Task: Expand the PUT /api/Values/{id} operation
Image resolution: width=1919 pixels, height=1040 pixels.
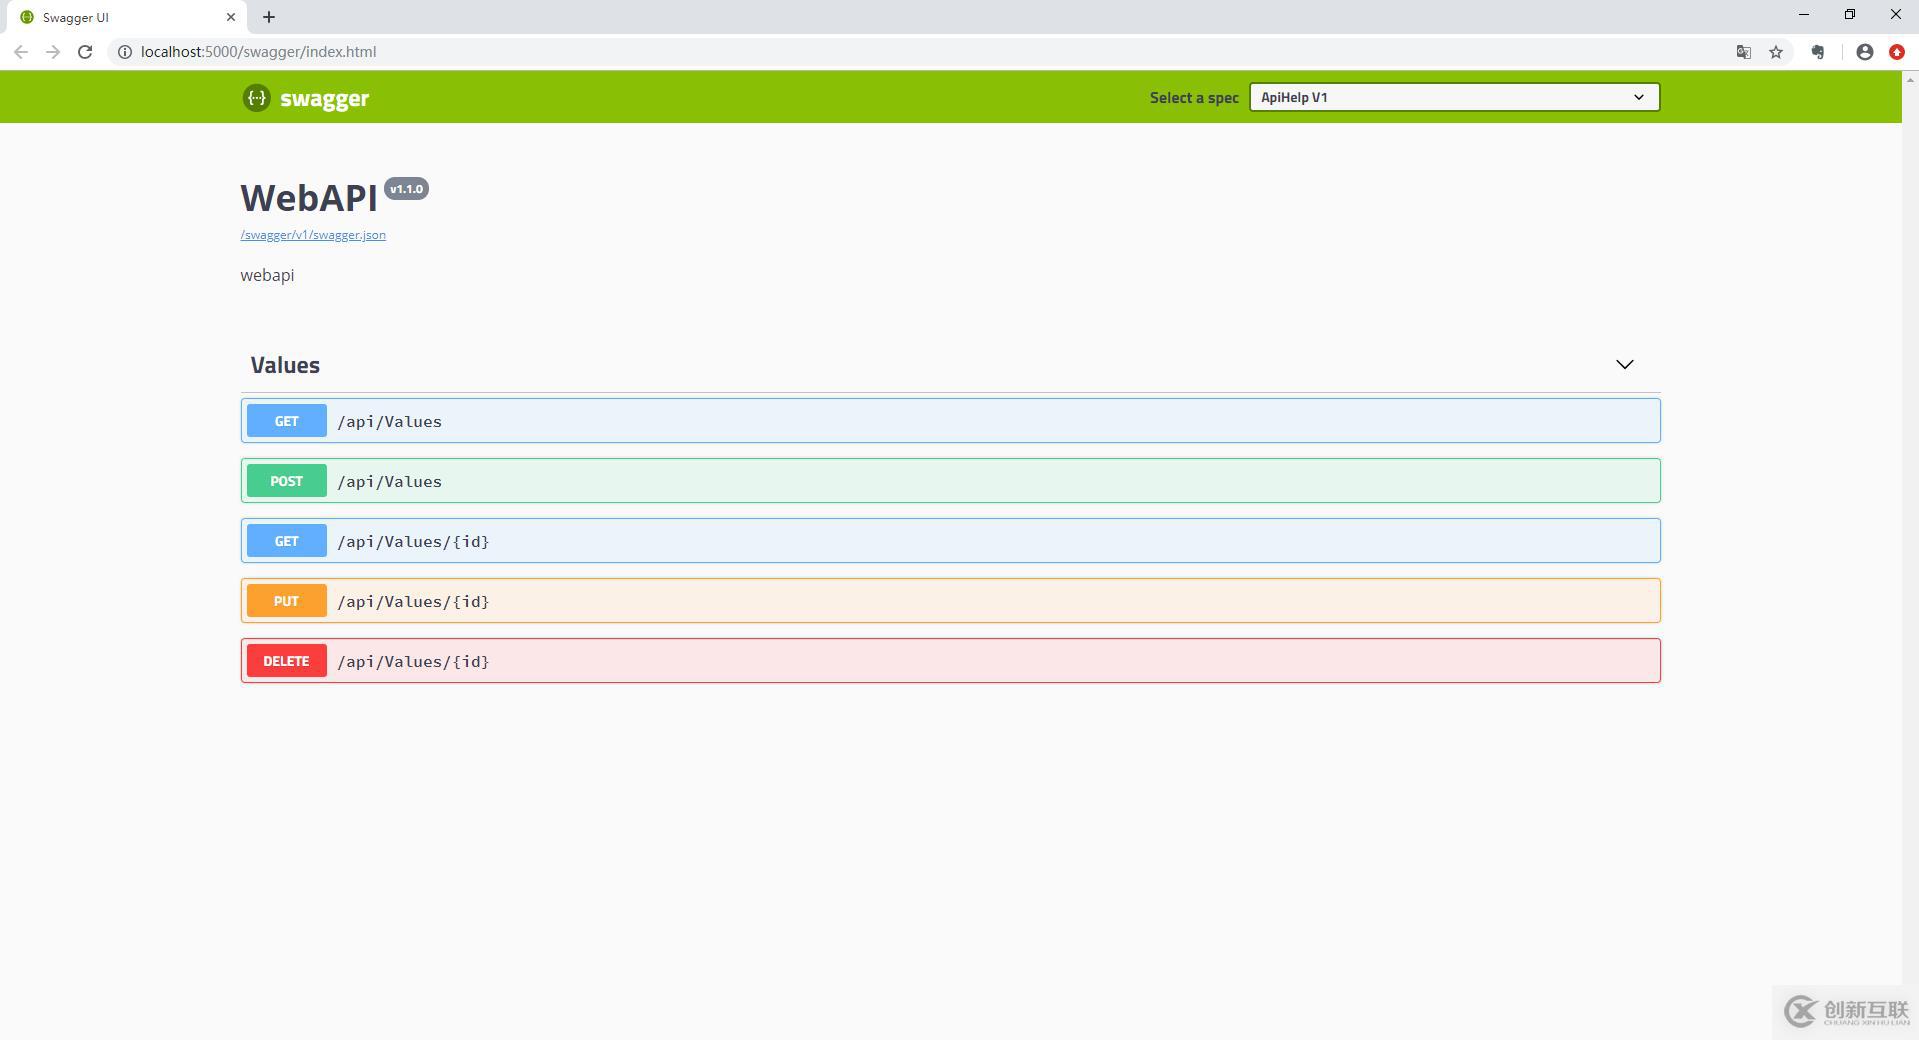Action: 950,601
